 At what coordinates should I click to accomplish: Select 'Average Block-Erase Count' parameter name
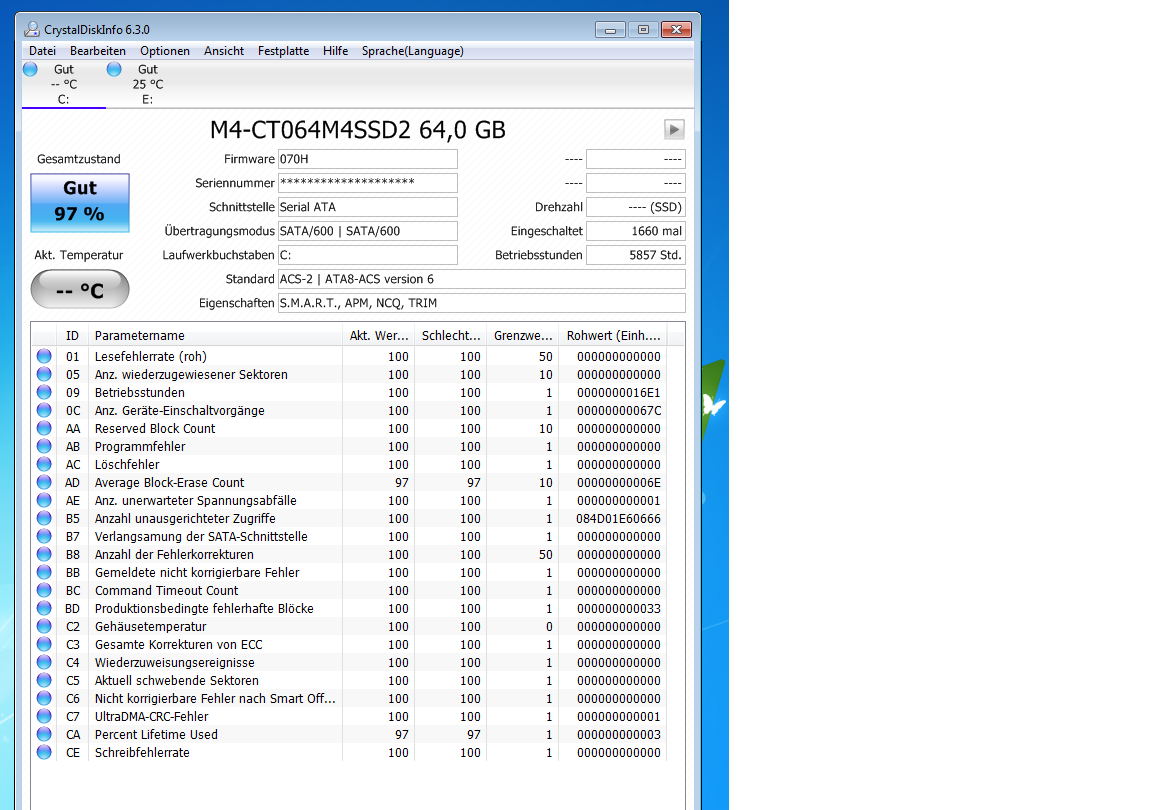point(169,482)
